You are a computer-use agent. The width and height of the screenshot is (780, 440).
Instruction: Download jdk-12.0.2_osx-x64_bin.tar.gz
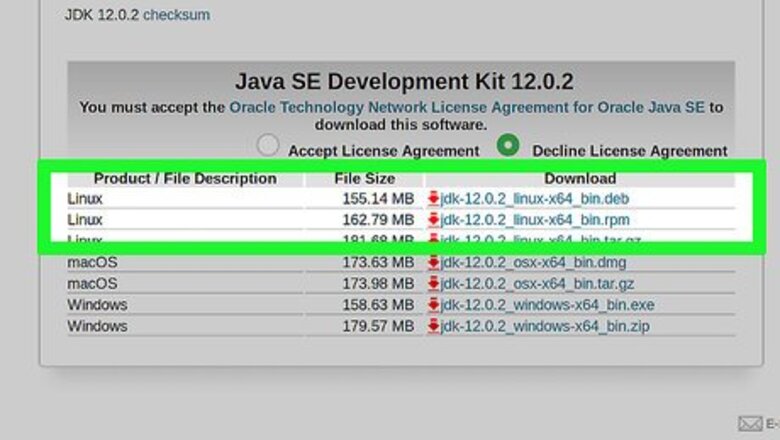click(537, 283)
